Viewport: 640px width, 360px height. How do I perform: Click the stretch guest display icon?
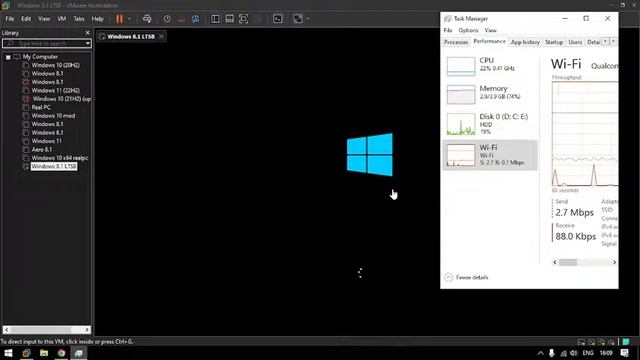tap(298, 19)
